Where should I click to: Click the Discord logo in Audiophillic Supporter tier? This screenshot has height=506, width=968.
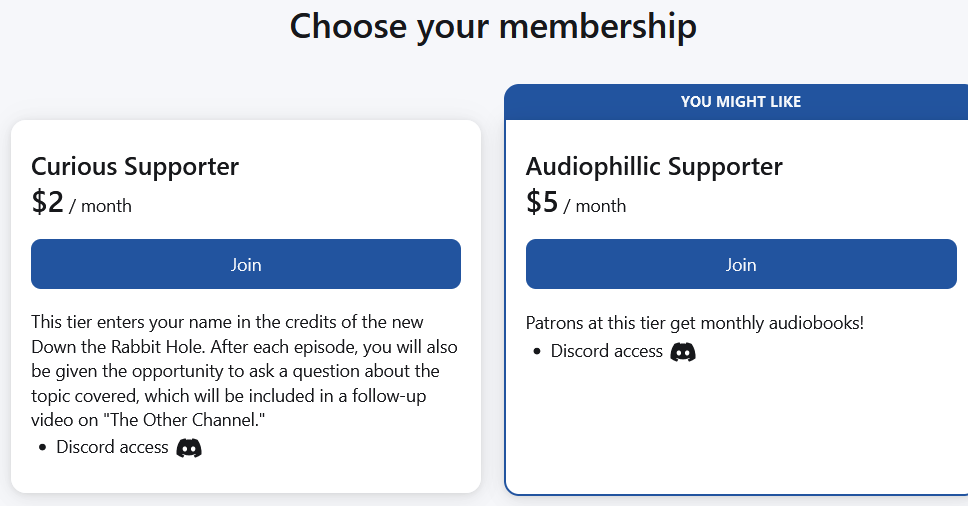683,352
